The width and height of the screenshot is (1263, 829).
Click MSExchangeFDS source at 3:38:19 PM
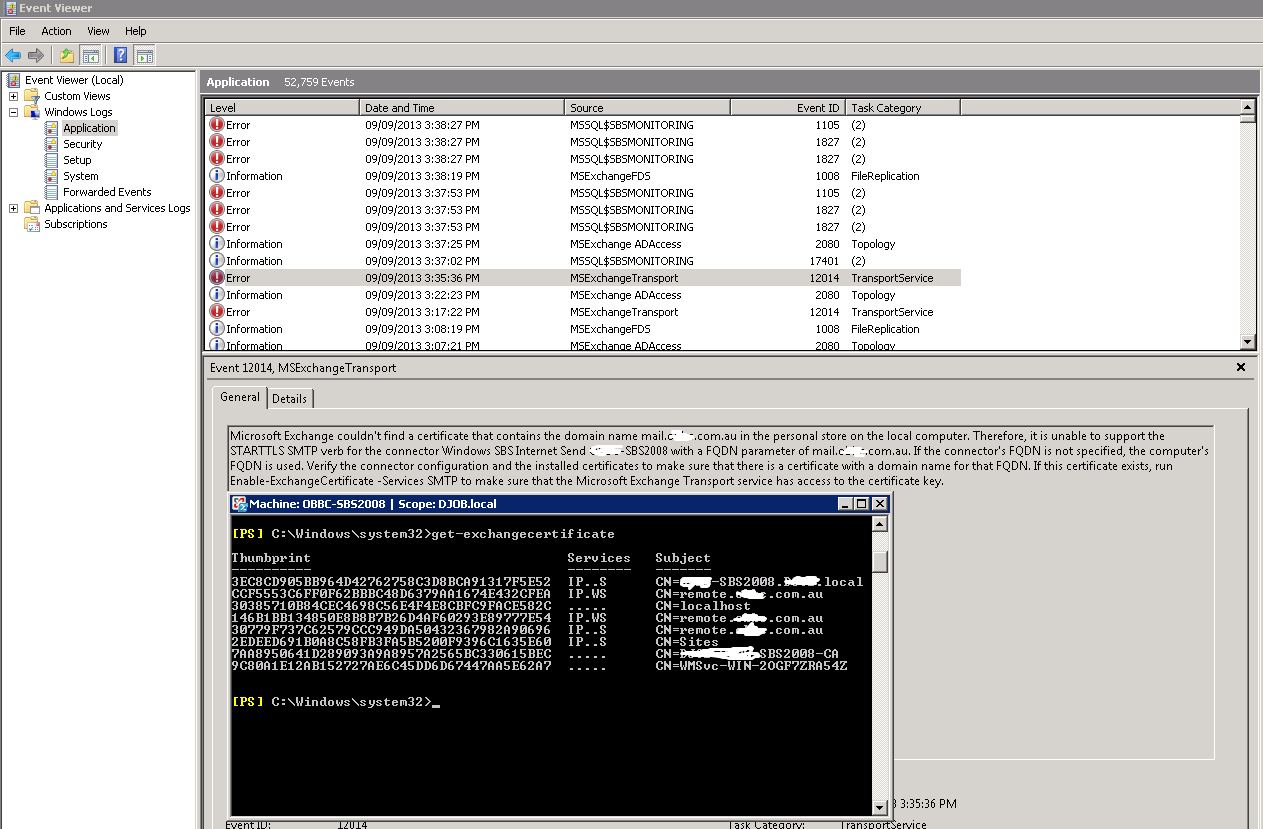pyautogui.click(x=610, y=176)
